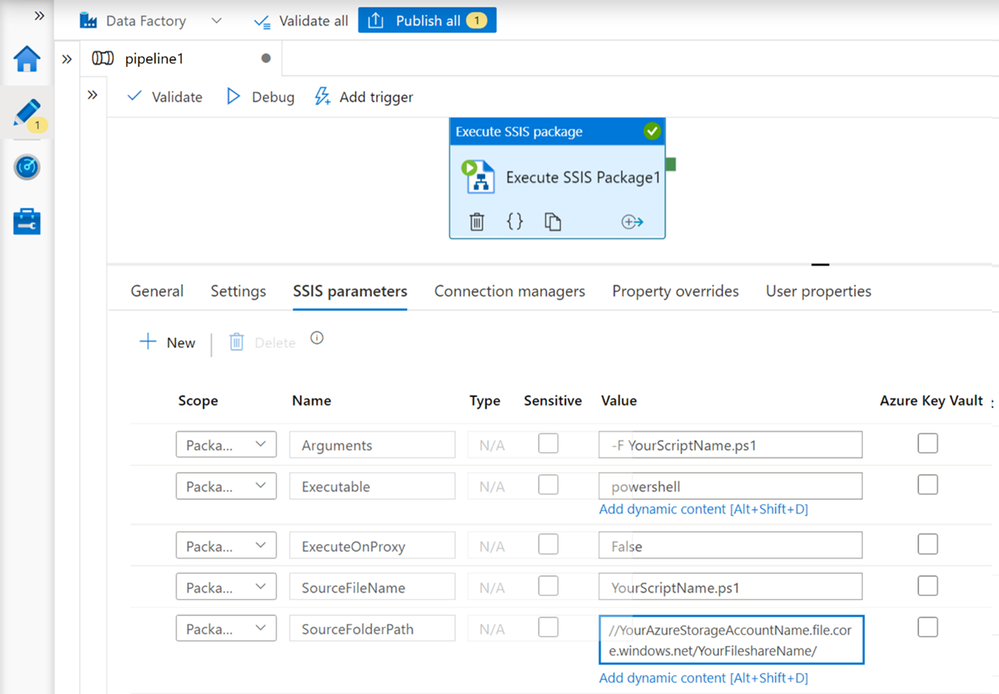Screen dimensions: 999x694
Task: Select the SSIS parameters tab
Action: pyautogui.click(x=350, y=291)
